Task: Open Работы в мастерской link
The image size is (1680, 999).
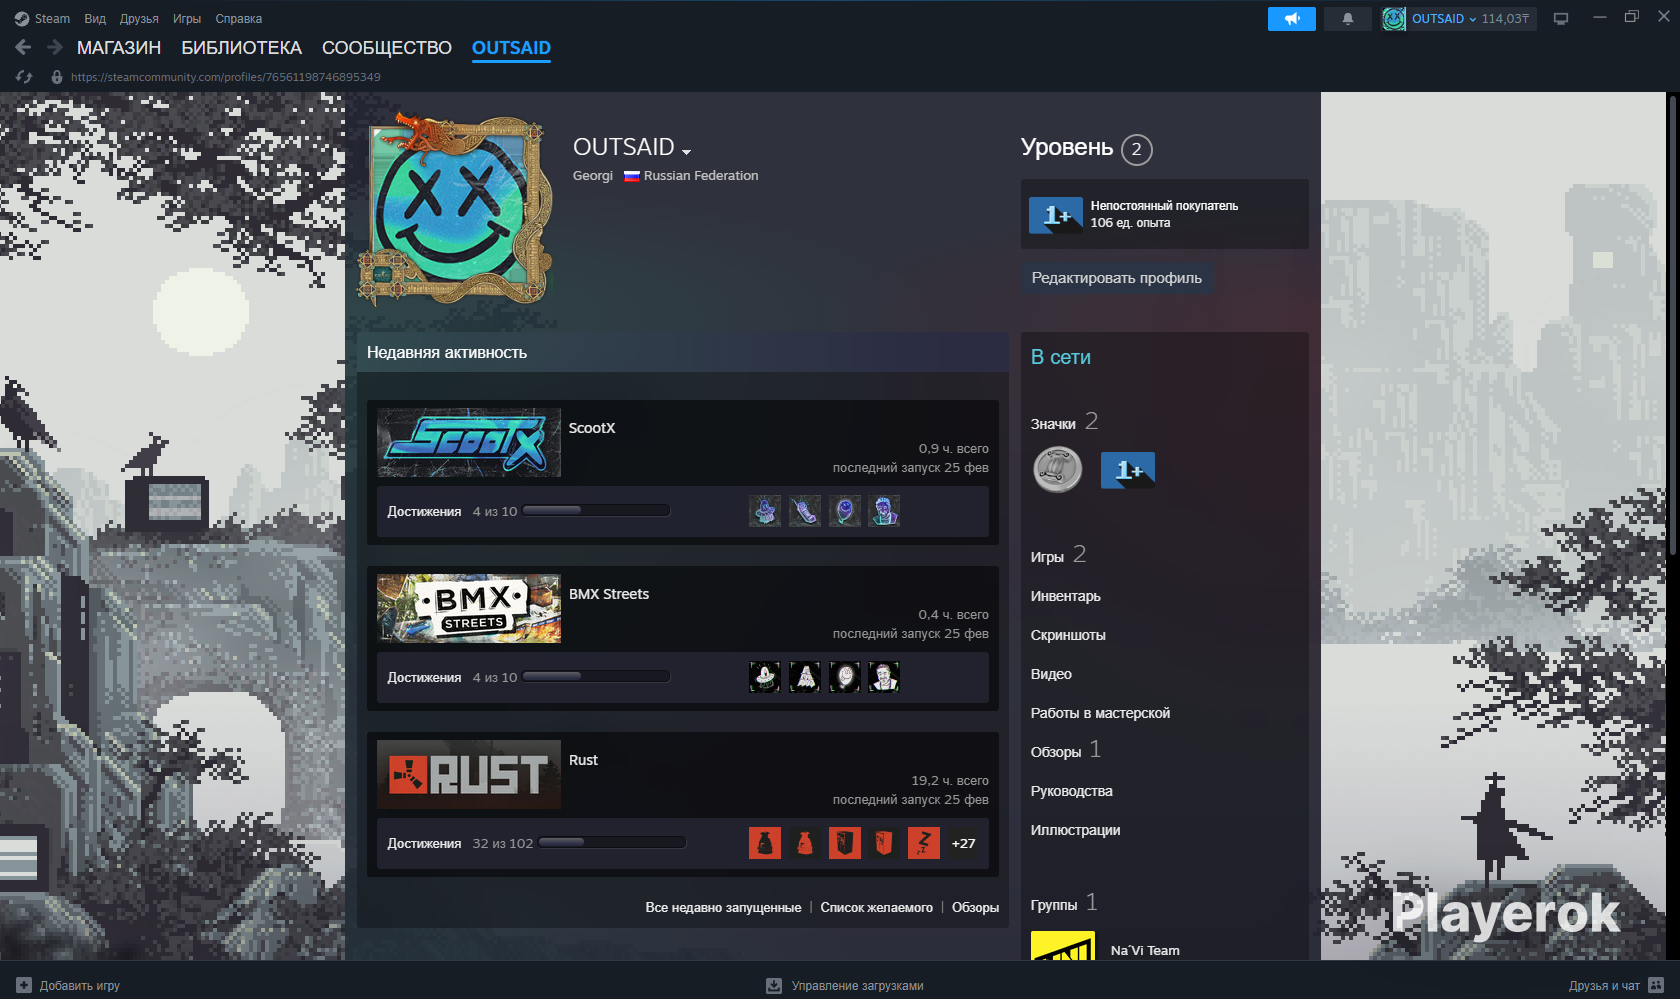Action: tap(1100, 713)
